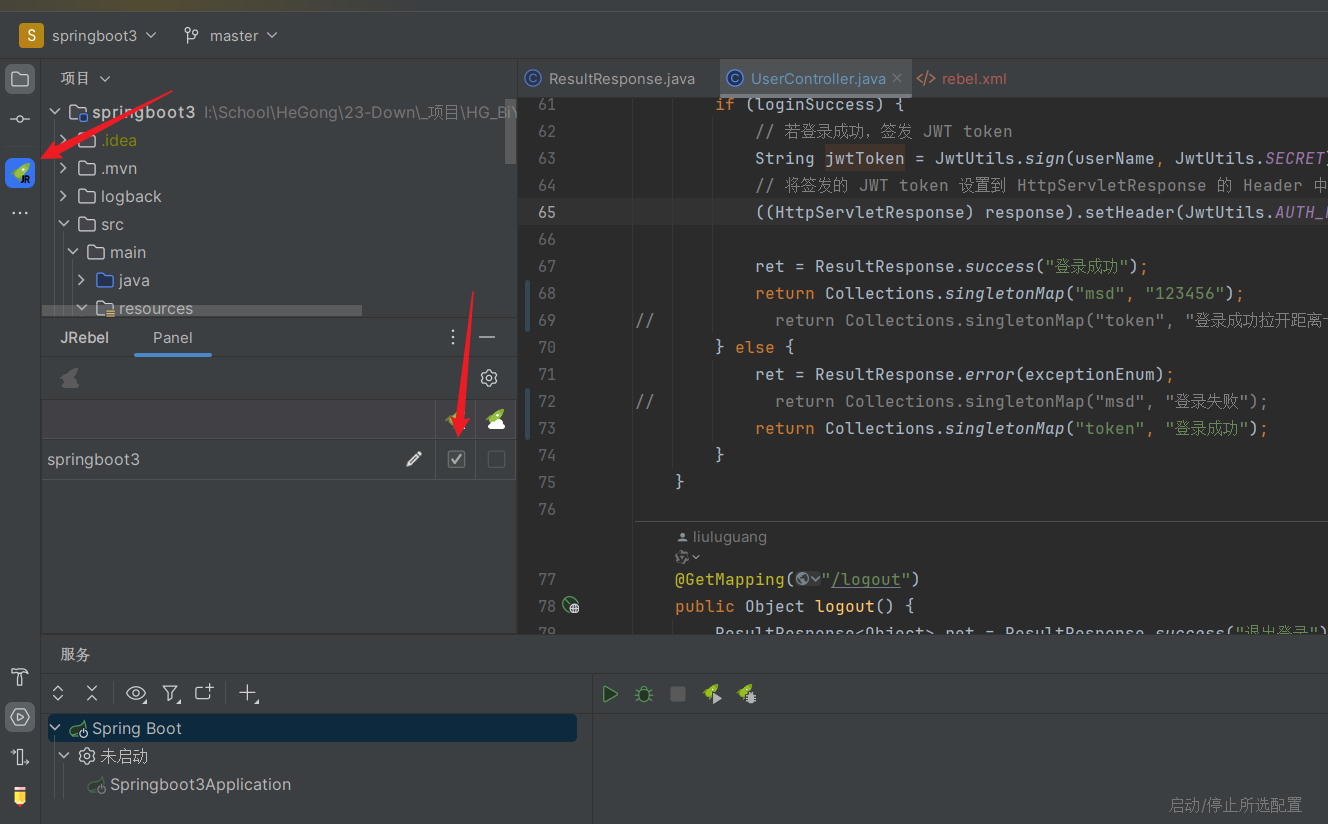Expand all services in the Services toolbar
Viewport: 1328px width, 824px height.
click(58, 693)
